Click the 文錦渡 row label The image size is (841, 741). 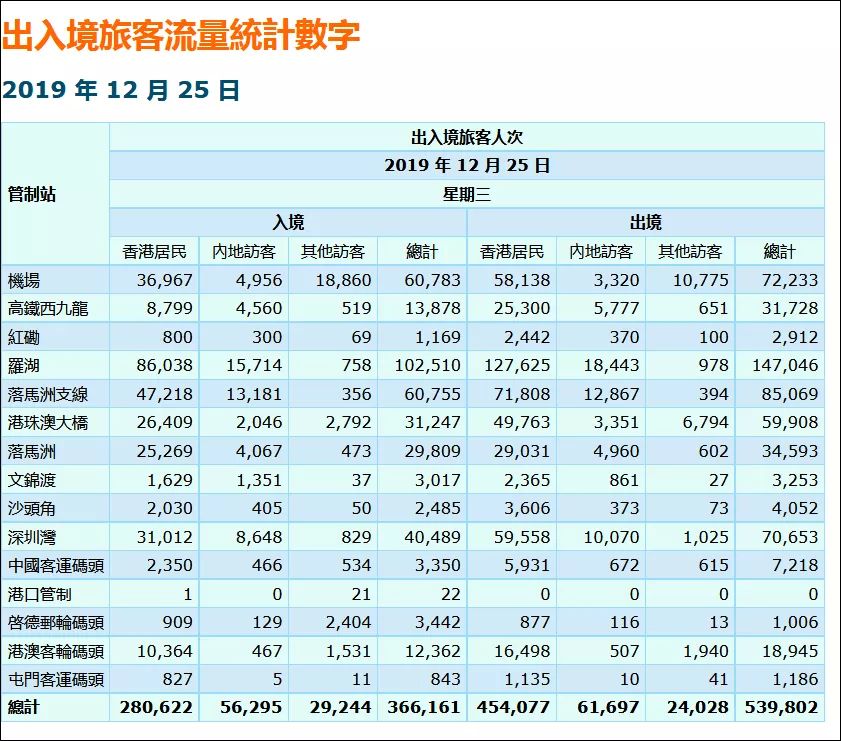[32, 480]
